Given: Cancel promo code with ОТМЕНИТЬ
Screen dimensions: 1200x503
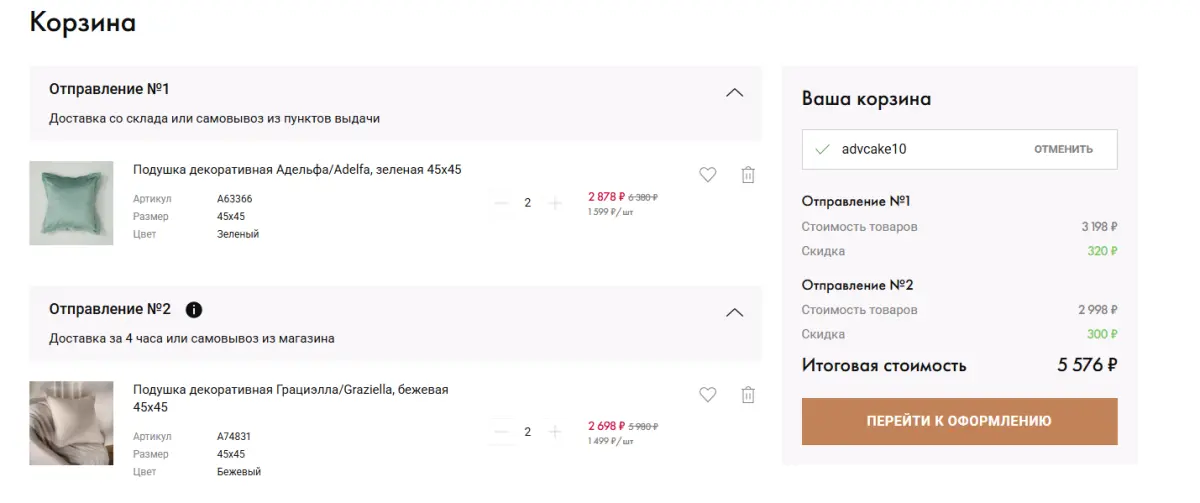Looking at the screenshot, I should point(1063,149).
